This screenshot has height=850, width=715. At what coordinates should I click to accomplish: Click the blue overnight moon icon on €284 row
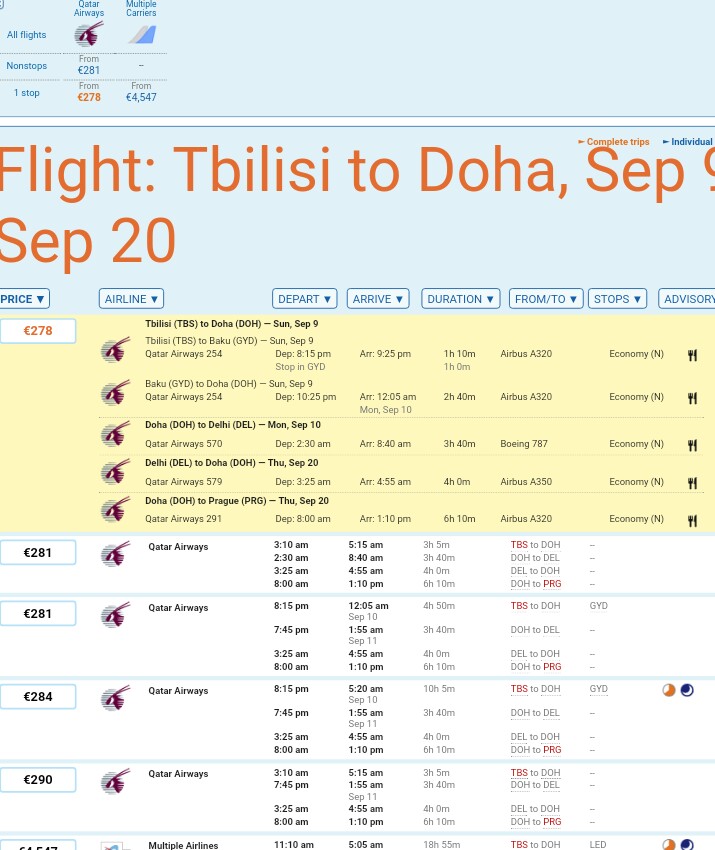point(687,690)
